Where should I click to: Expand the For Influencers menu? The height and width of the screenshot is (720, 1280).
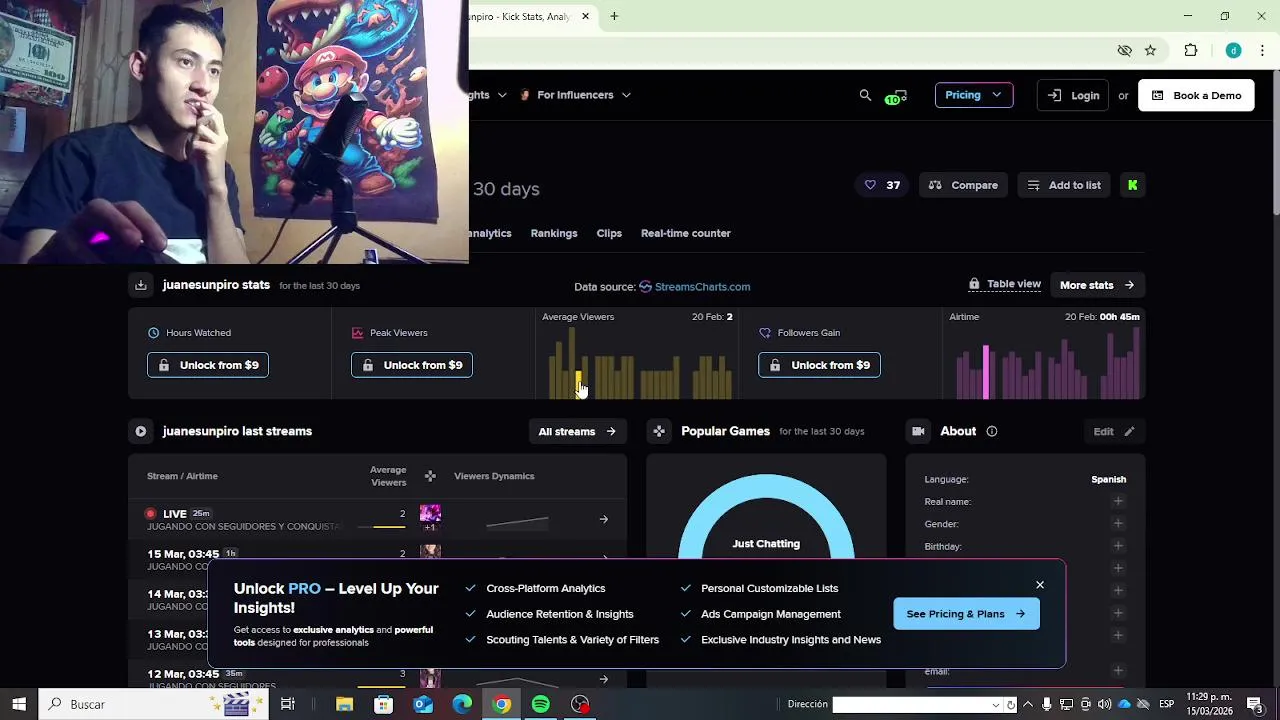pyautogui.click(x=576, y=95)
